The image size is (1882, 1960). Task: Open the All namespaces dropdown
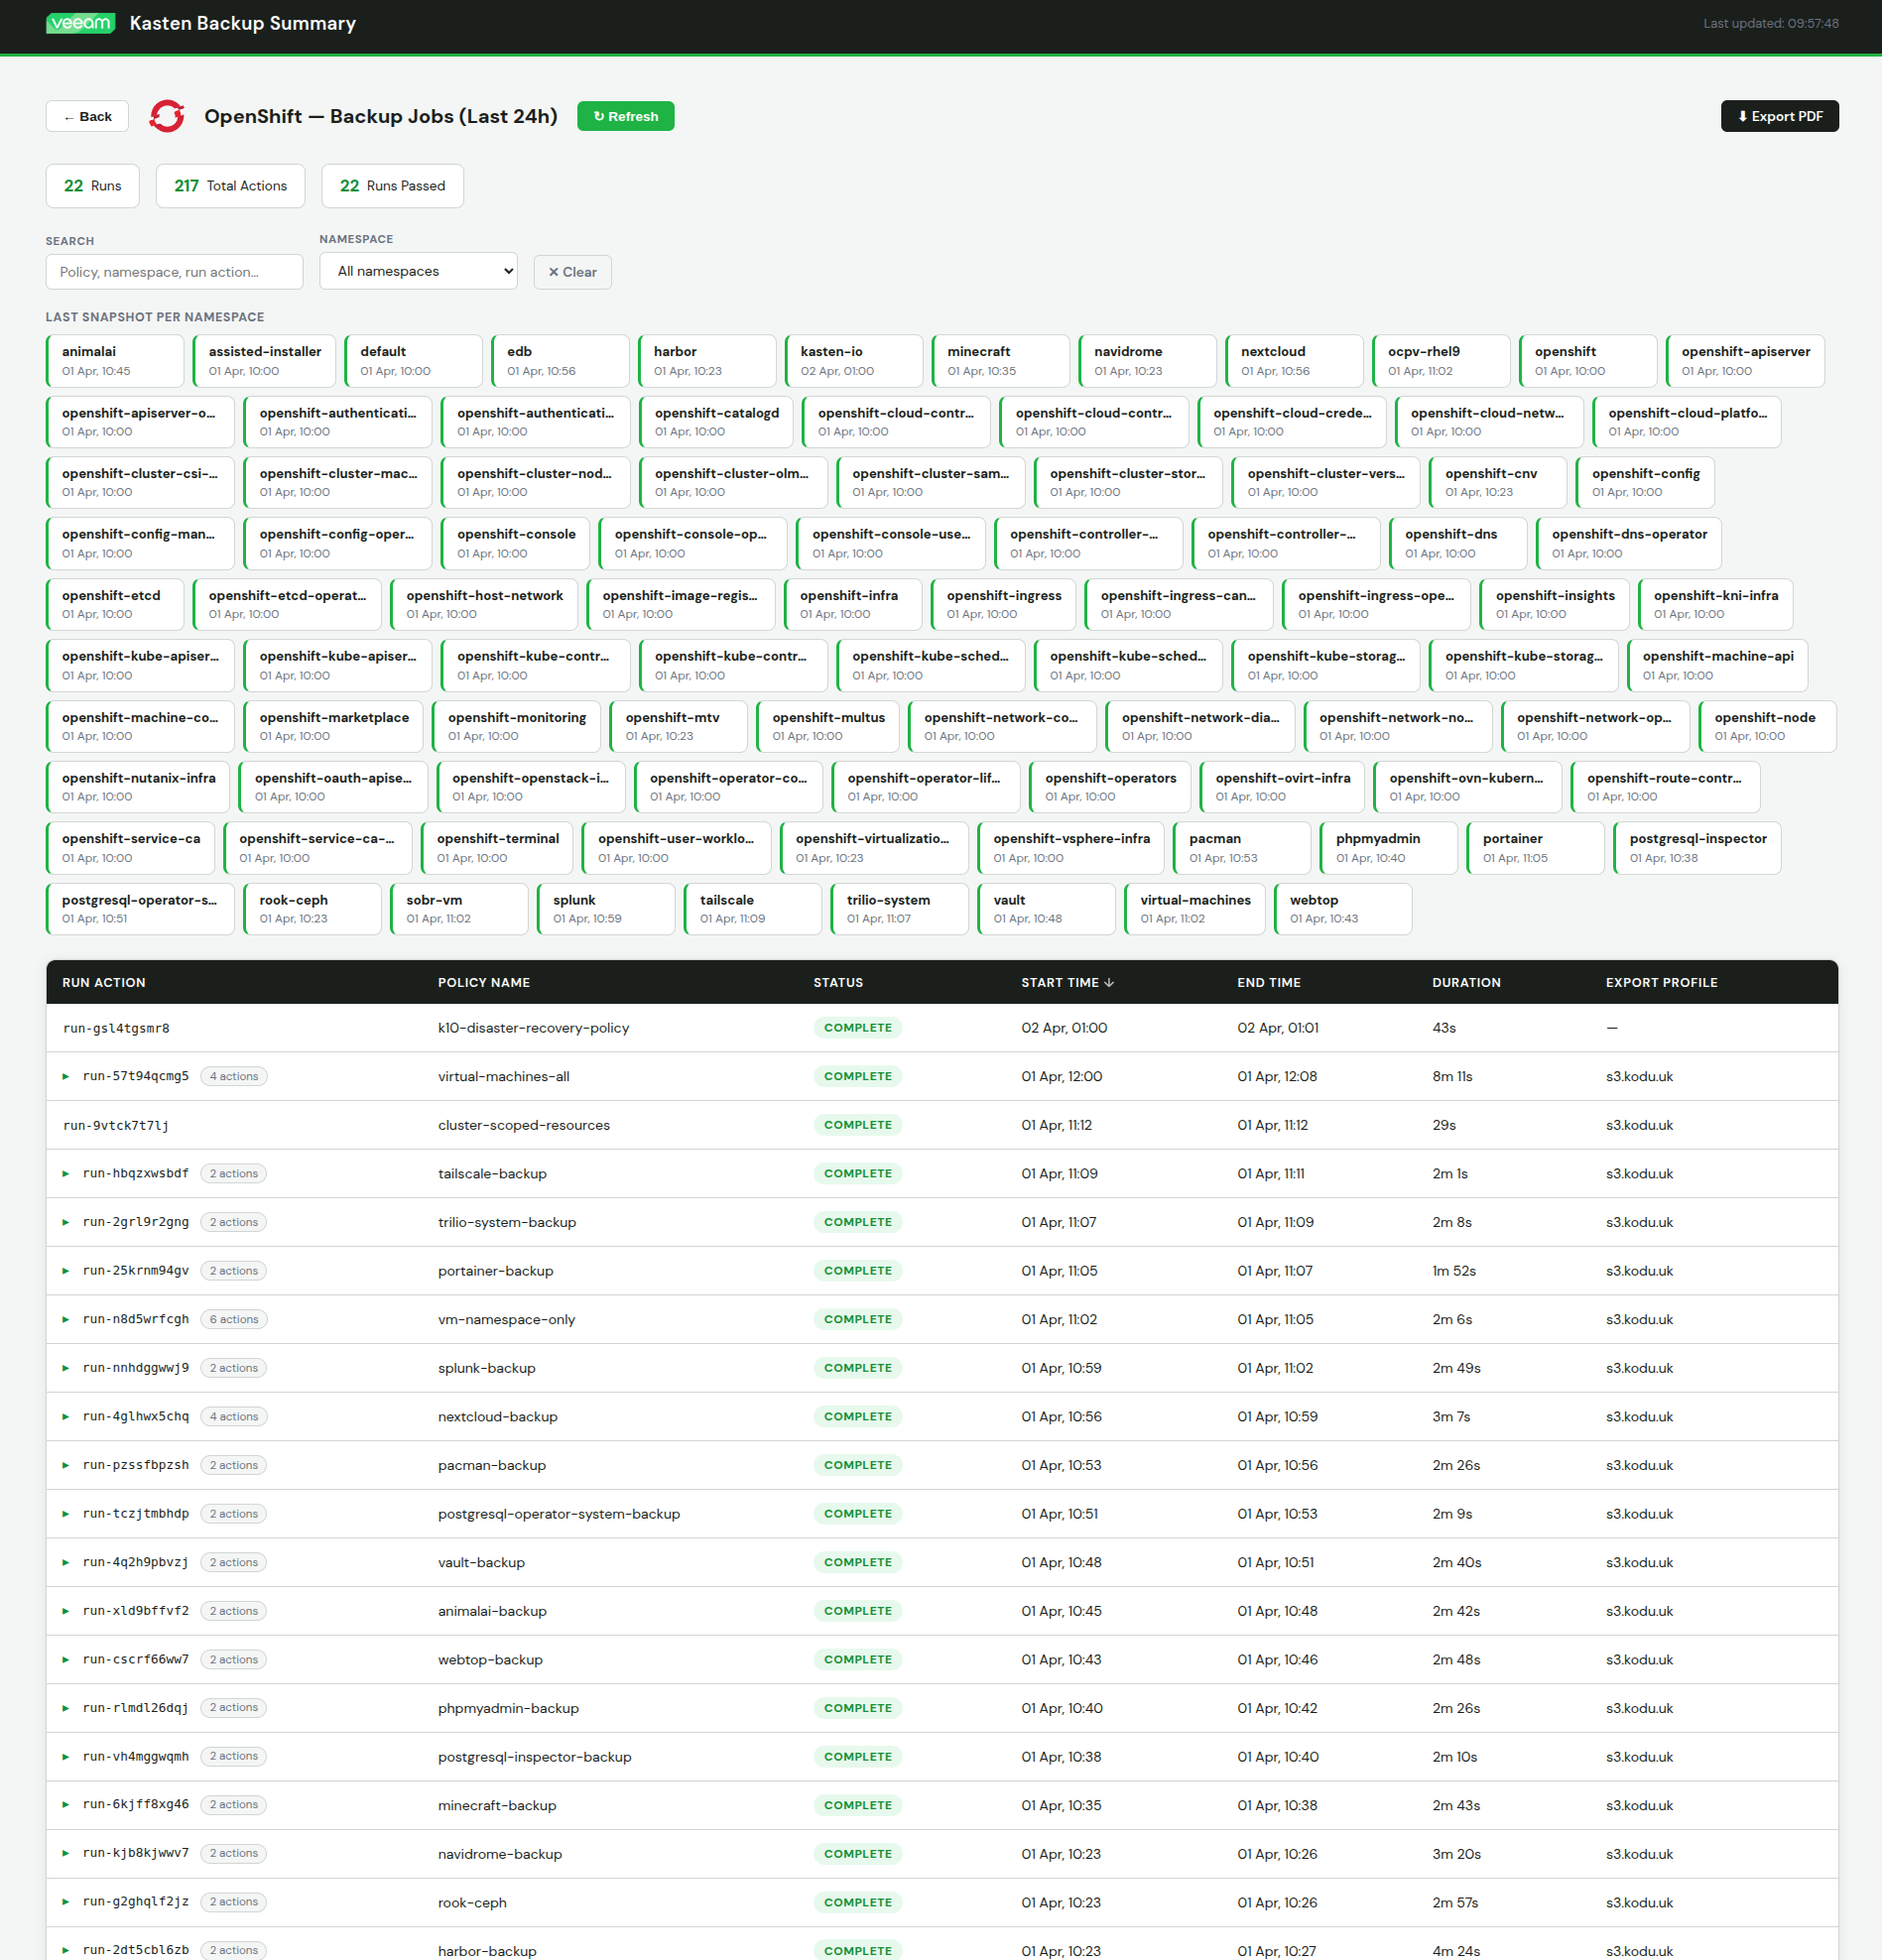tap(418, 271)
